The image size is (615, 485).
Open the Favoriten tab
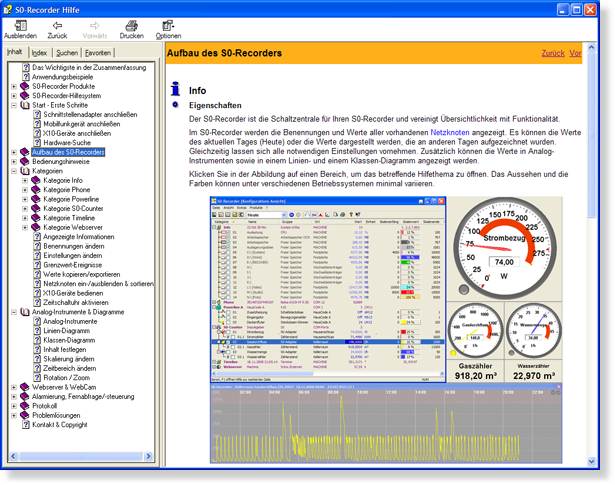[98, 52]
